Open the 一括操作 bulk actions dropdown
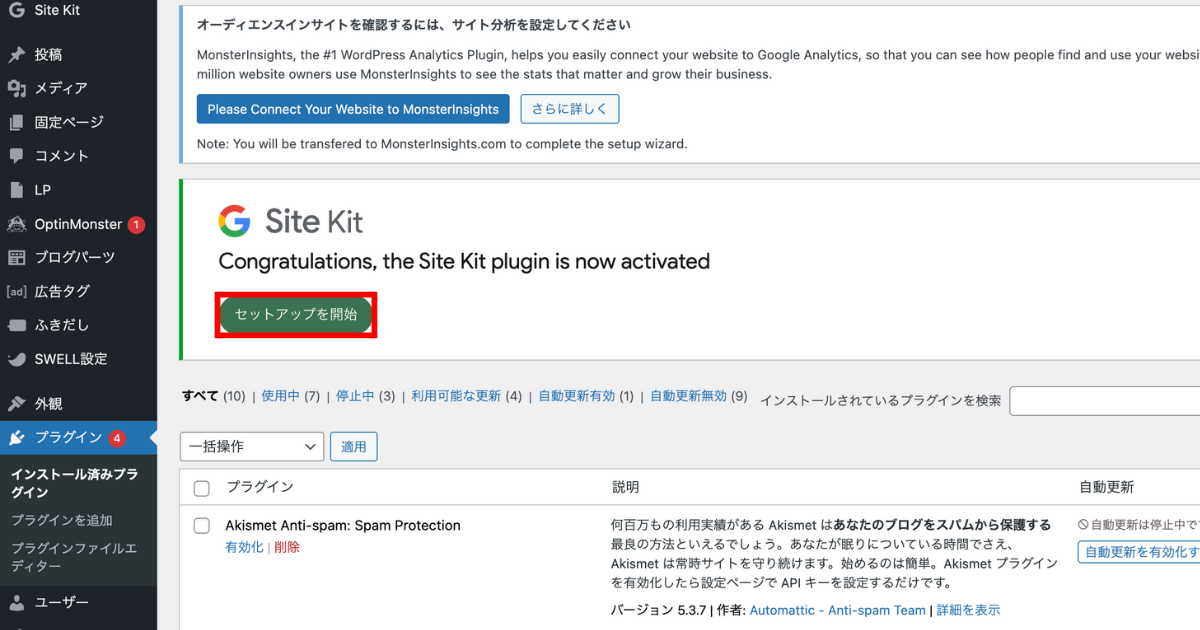Viewport: 1200px width, 630px height. (252, 447)
